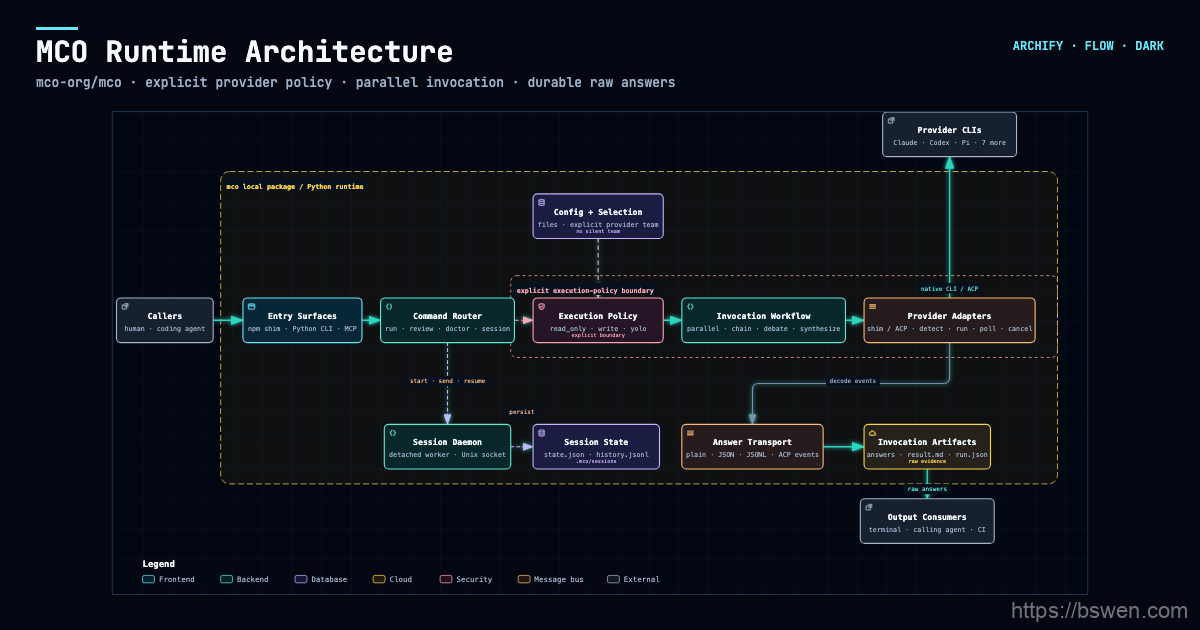The height and width of the screenshot is (630, 1200).
Task: Click the 'start · send · resume' edge label
Action: [x=447, y=381]
